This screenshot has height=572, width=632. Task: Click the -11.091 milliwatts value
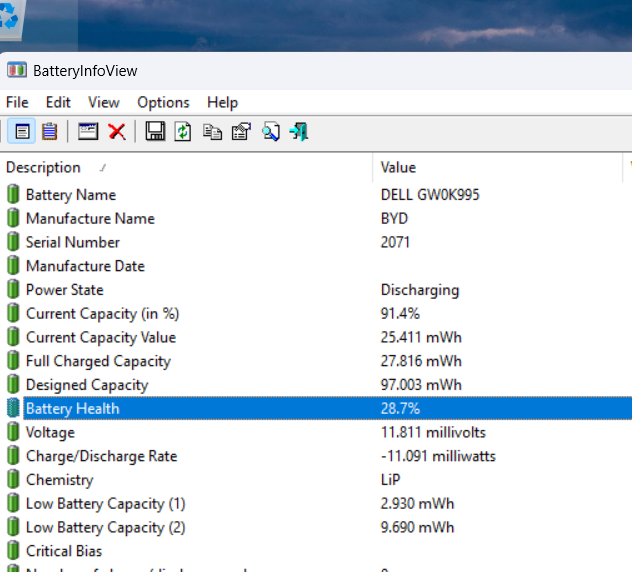pyautogui.click(x=438, y=456)
